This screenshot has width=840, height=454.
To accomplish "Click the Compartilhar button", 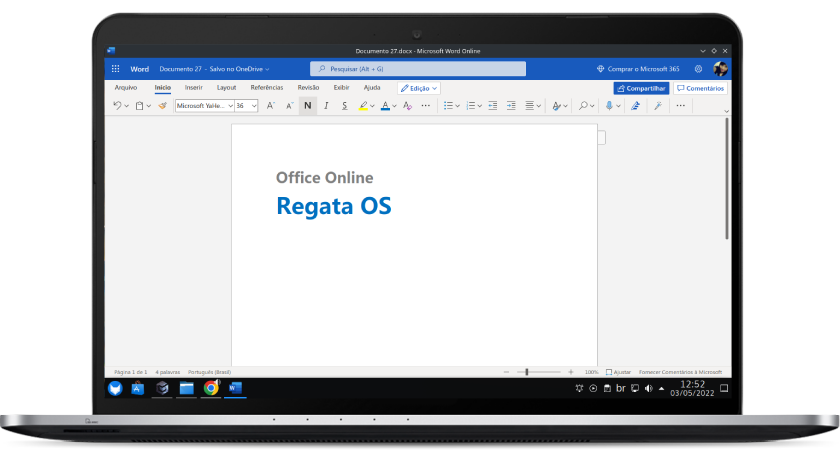I will click(x=641, y=88).
